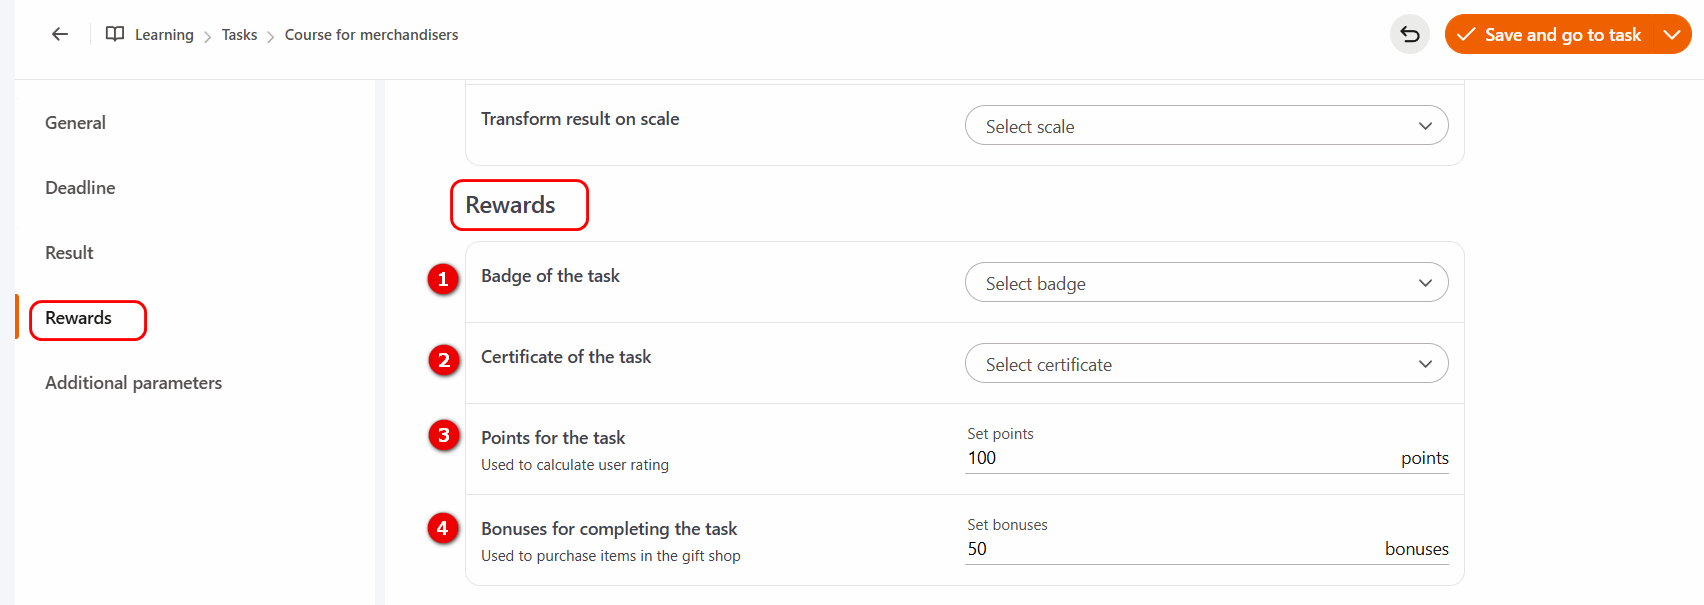Image resolution: width=1704 pixels, height=605 pixels.
Task: Click the red number 2 marker
Action: pos(444,360)
